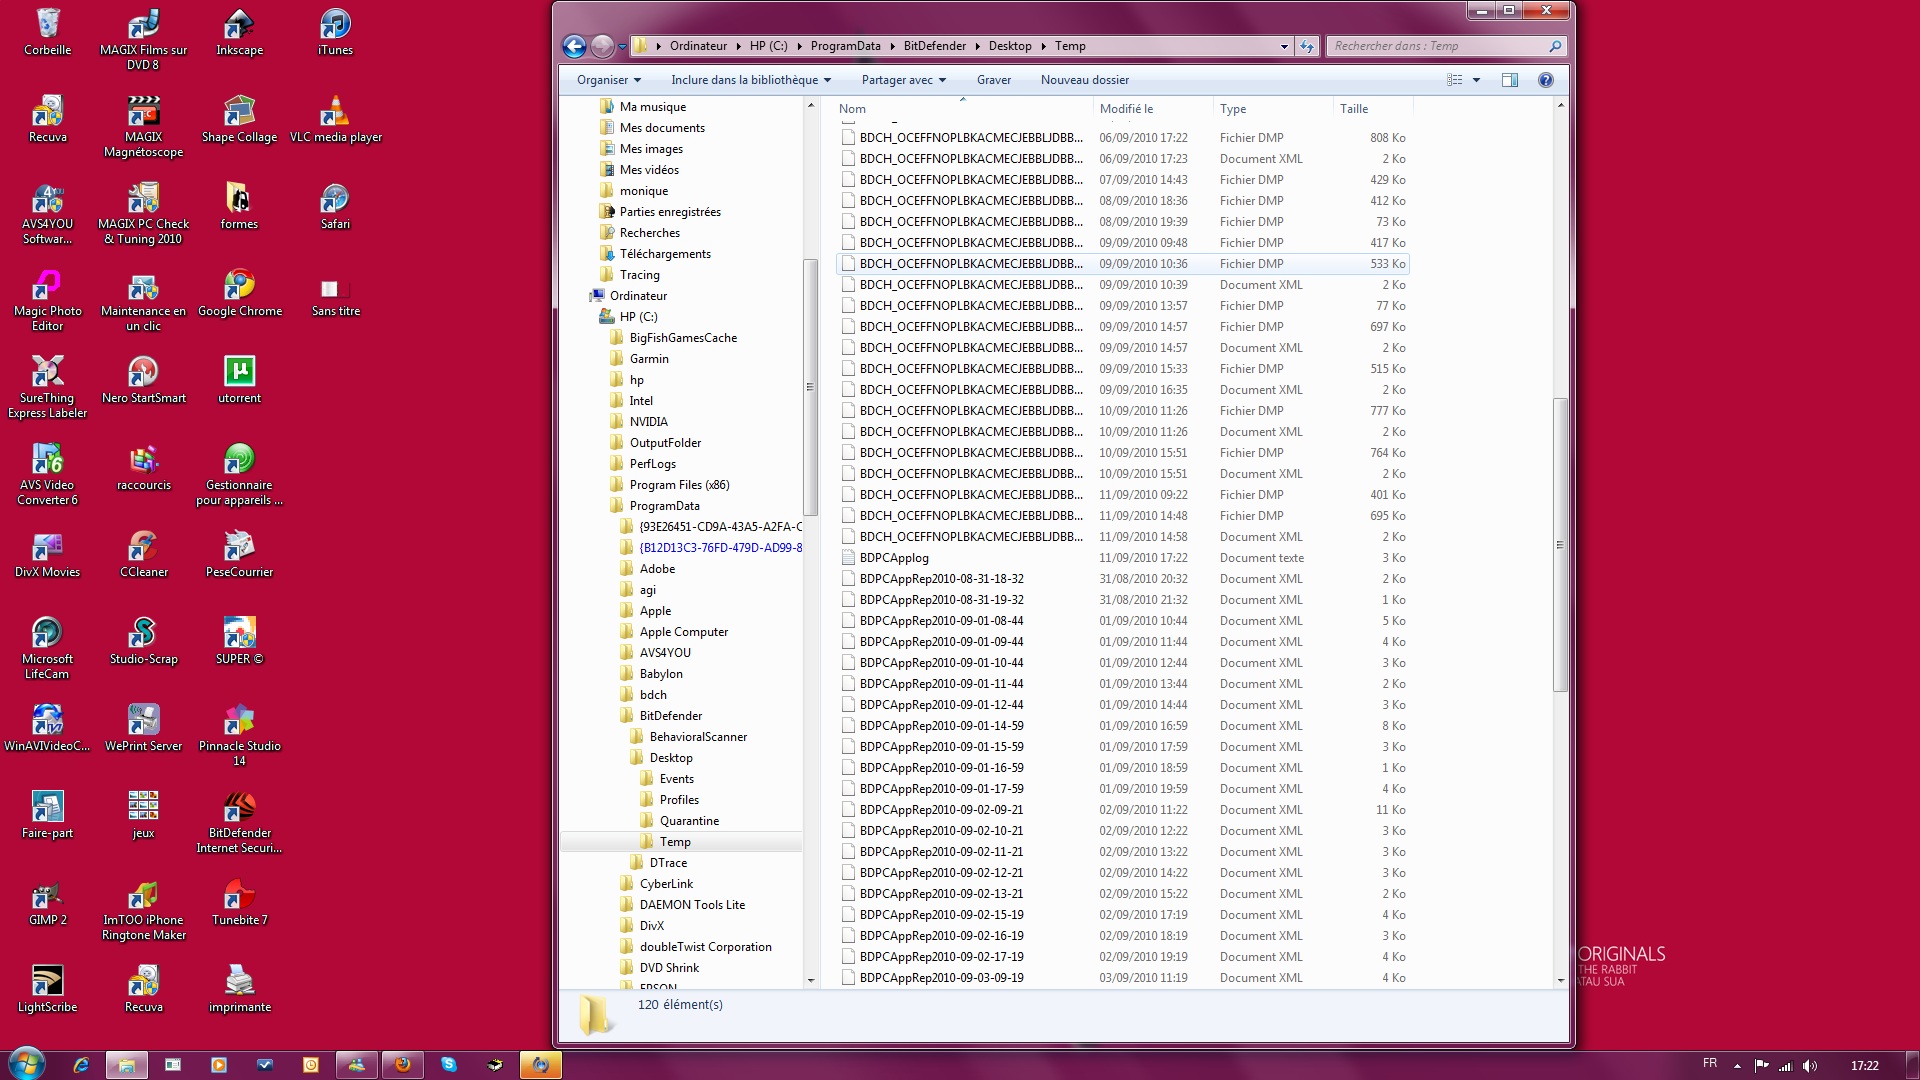Select Desktop in breadcrumb path
Viewport: 1920px width, 1080px height.
[x=1009, y=46]
